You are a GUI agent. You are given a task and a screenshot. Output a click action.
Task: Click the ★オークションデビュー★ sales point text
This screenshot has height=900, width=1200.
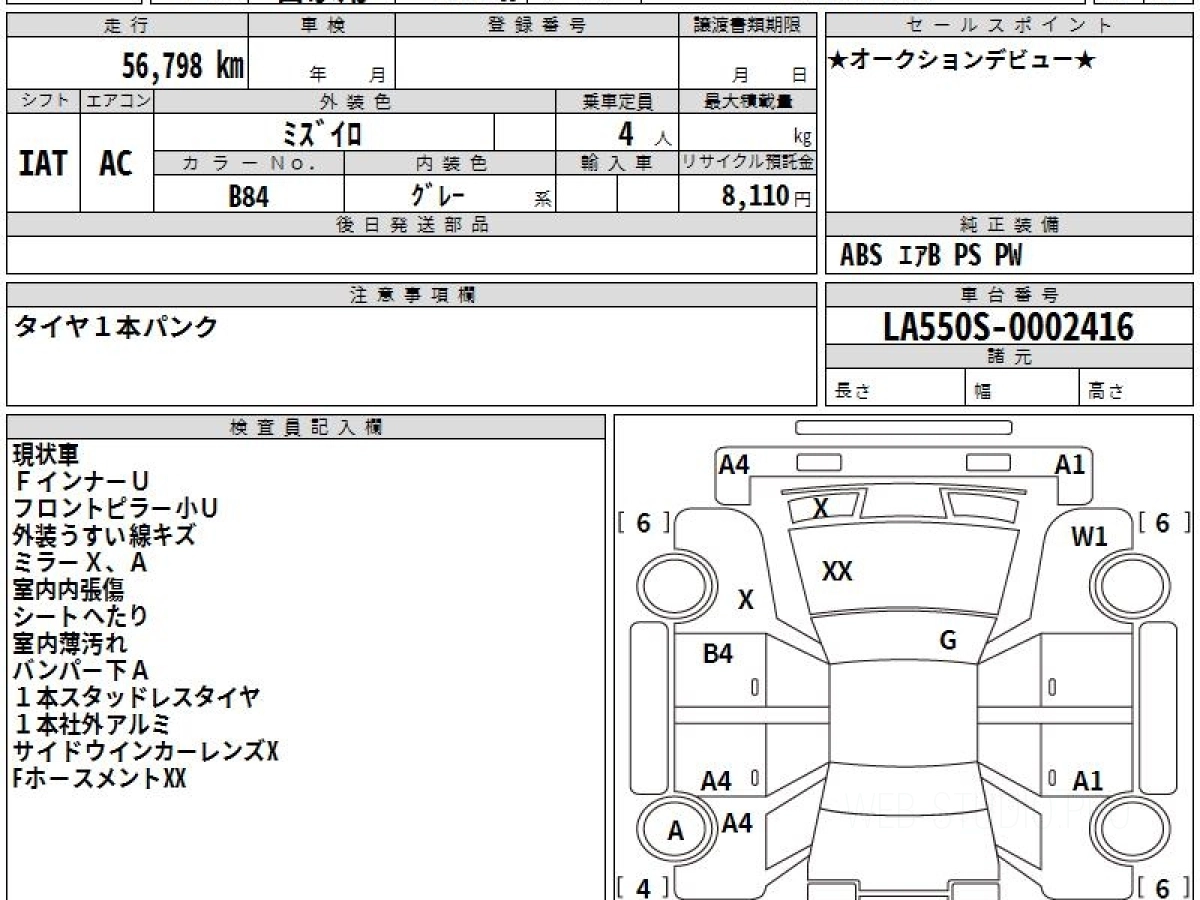click(962, 61)
